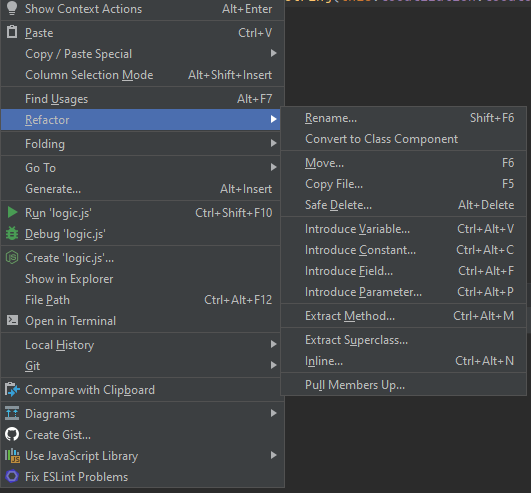
Task: Select Introduce Constant...
Action: pos(404,250)
